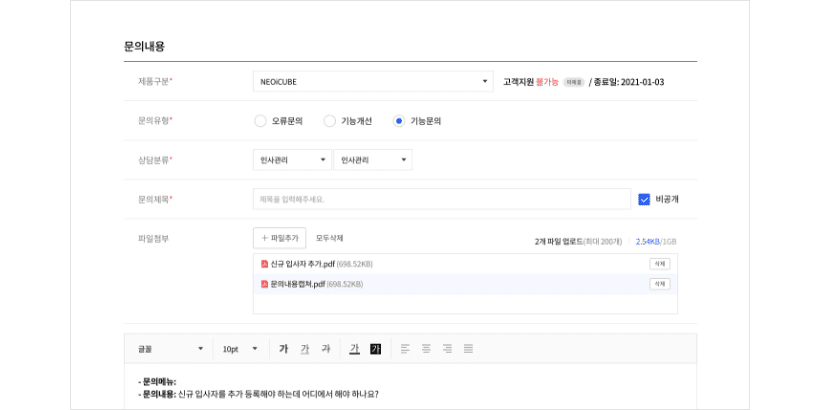The image size is (820, 410).
Task: Align text right
Action: tap(447, 349)
